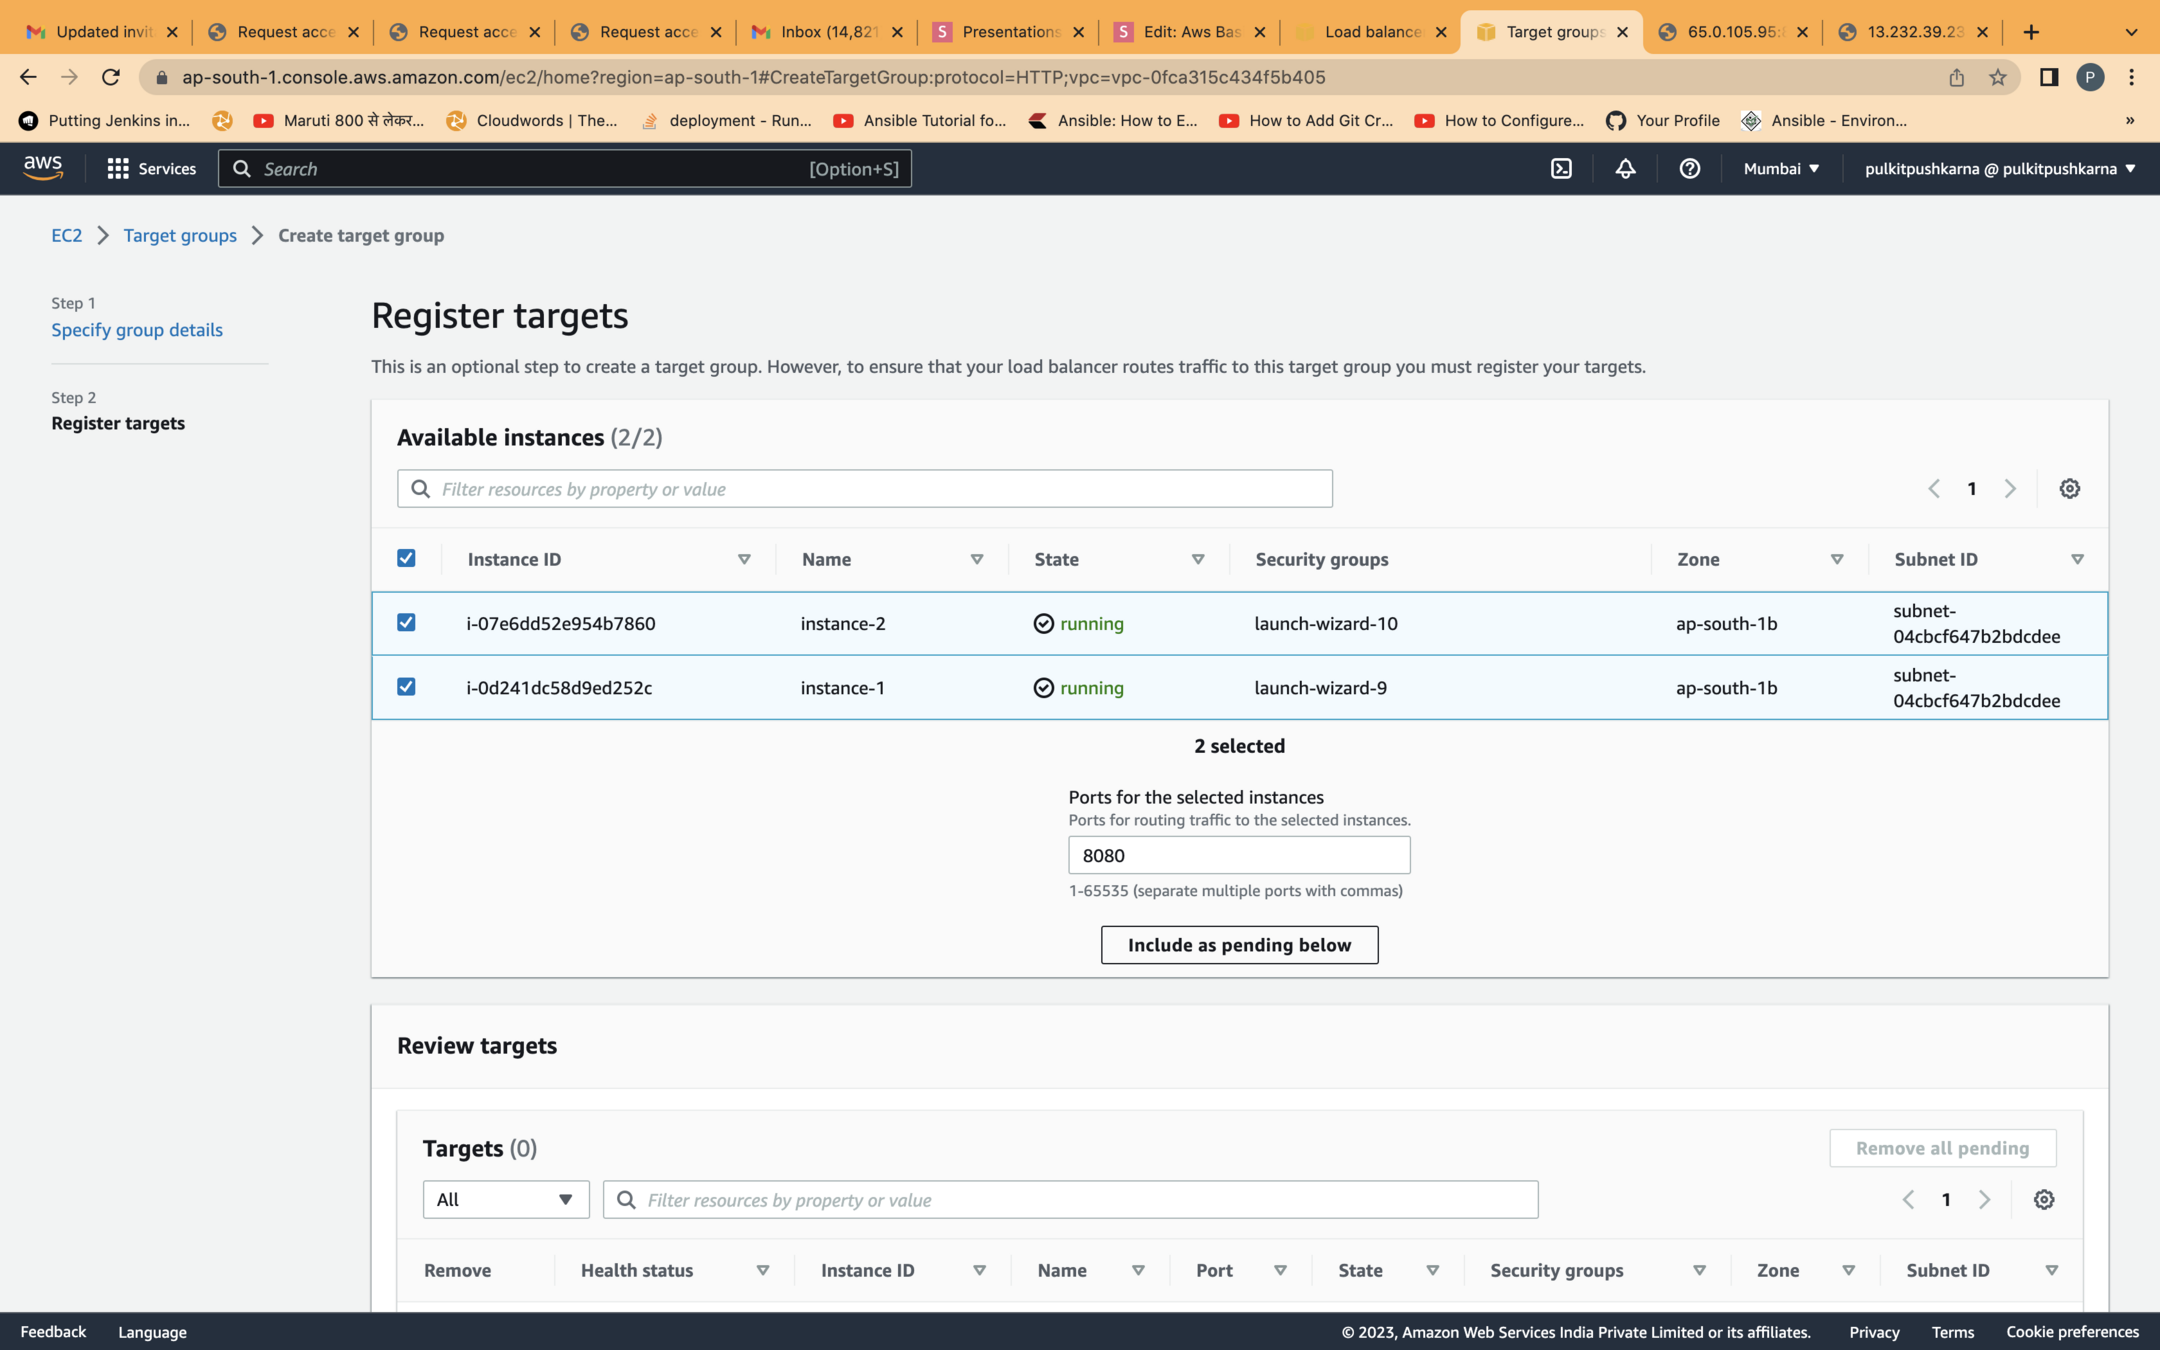Click the AWS logo home icon
2160x1350 pixels.
pyautogui.click(x=43, y=168)
